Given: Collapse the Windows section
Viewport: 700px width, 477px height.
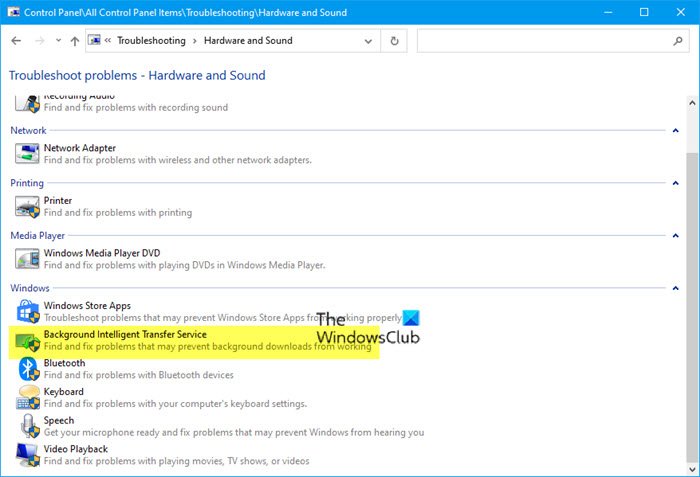Looking at the screenshot, I should point(675,288).
